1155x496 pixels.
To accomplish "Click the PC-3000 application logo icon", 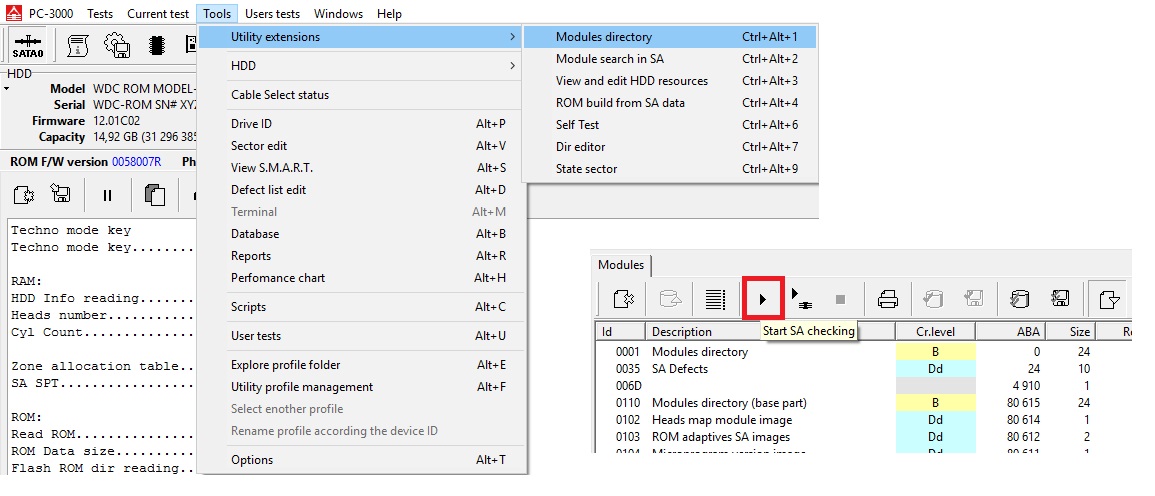I will pyautogui.click(x=13, y=13).
